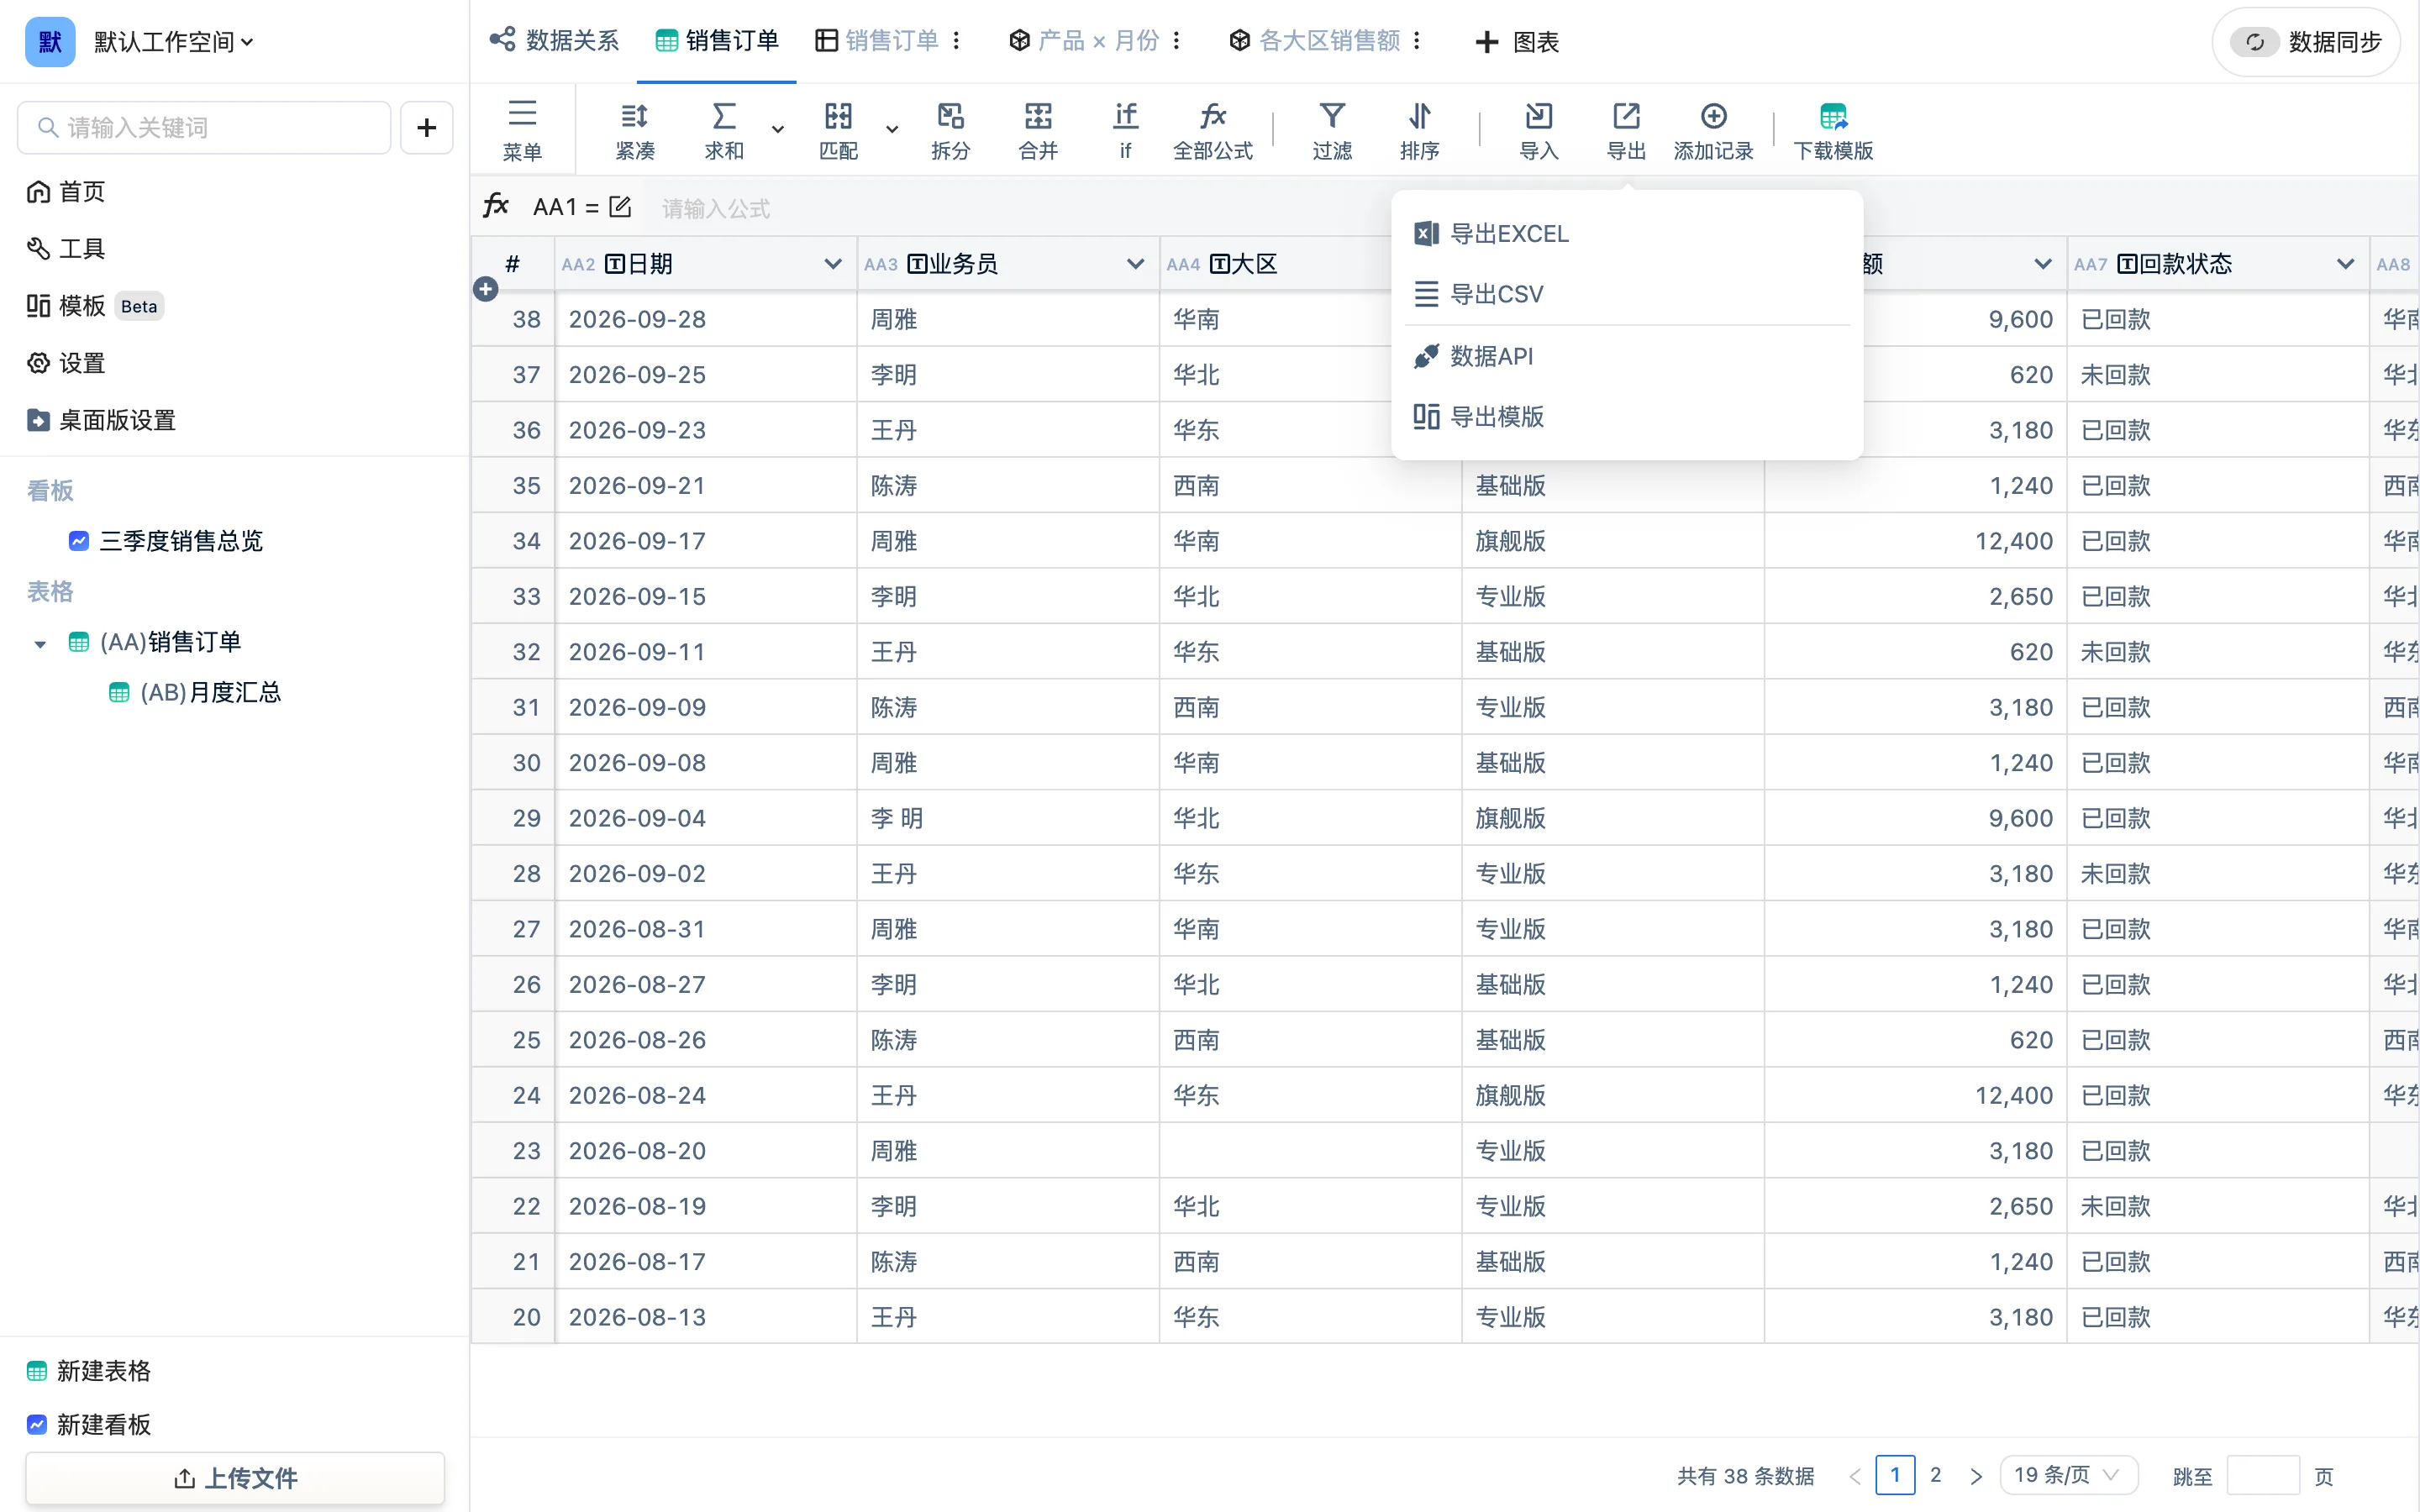Open the 全部公式 formulas tool

[1213, 130]
